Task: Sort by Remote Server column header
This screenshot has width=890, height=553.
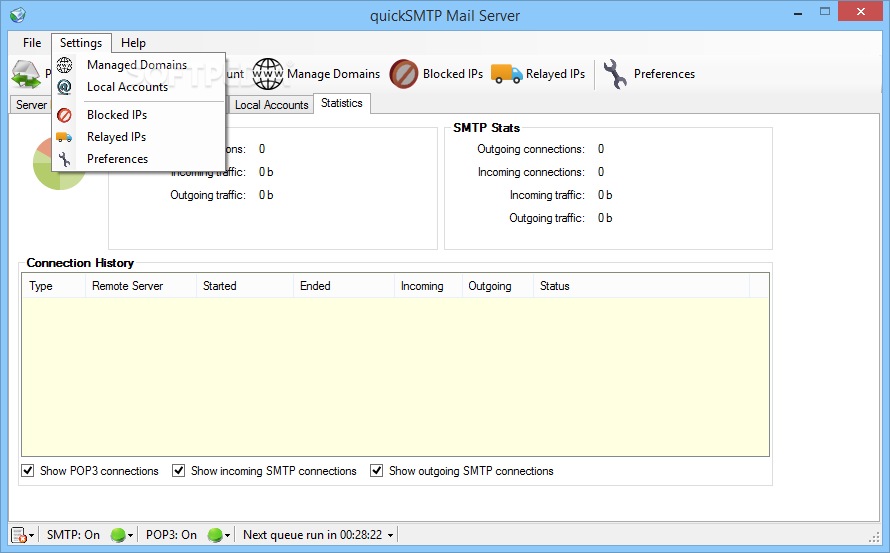Action: click(x=141, y=286)
